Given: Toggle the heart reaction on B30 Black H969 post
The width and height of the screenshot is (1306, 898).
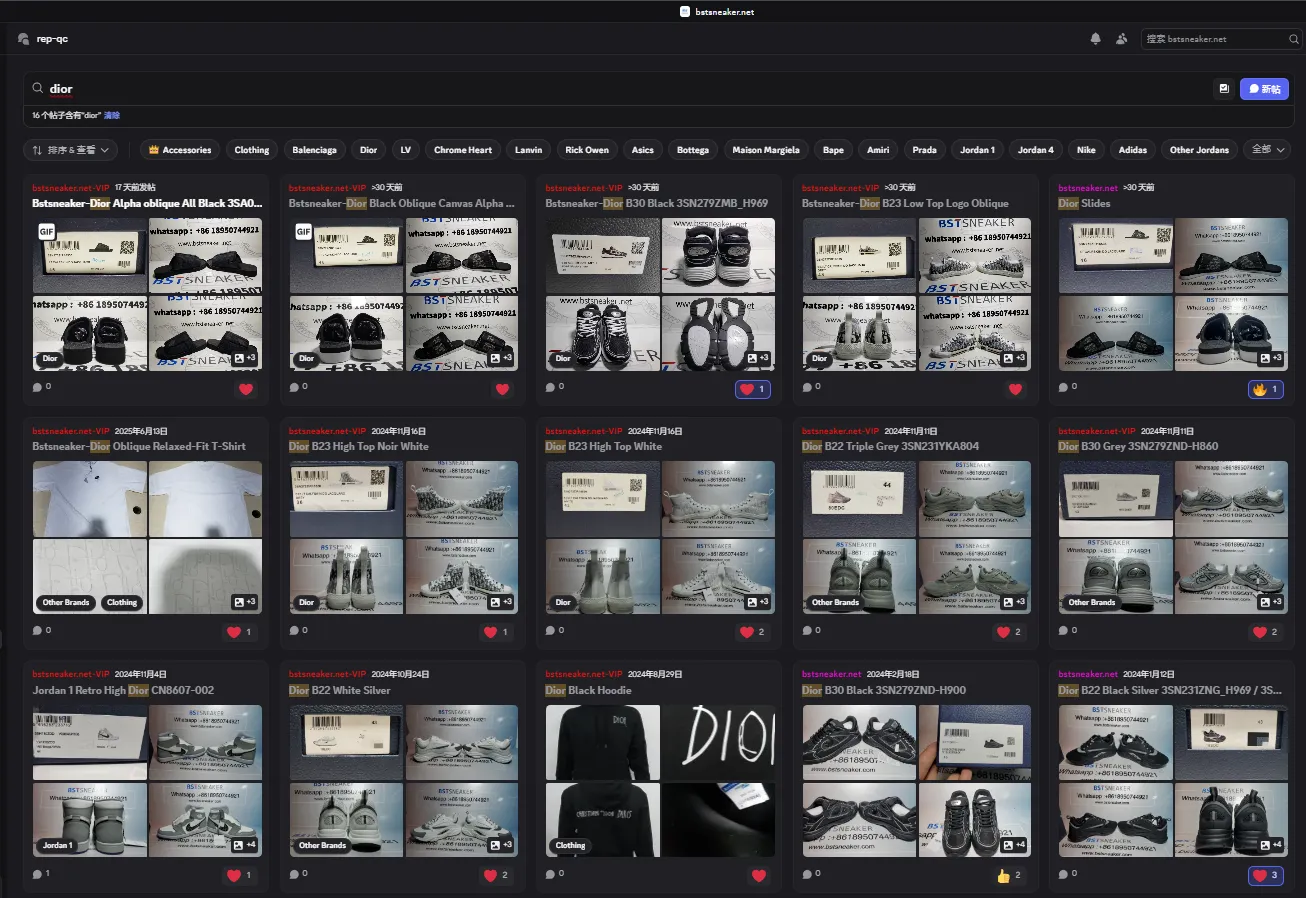Looking at the screenshot, I should pos(753,389).
